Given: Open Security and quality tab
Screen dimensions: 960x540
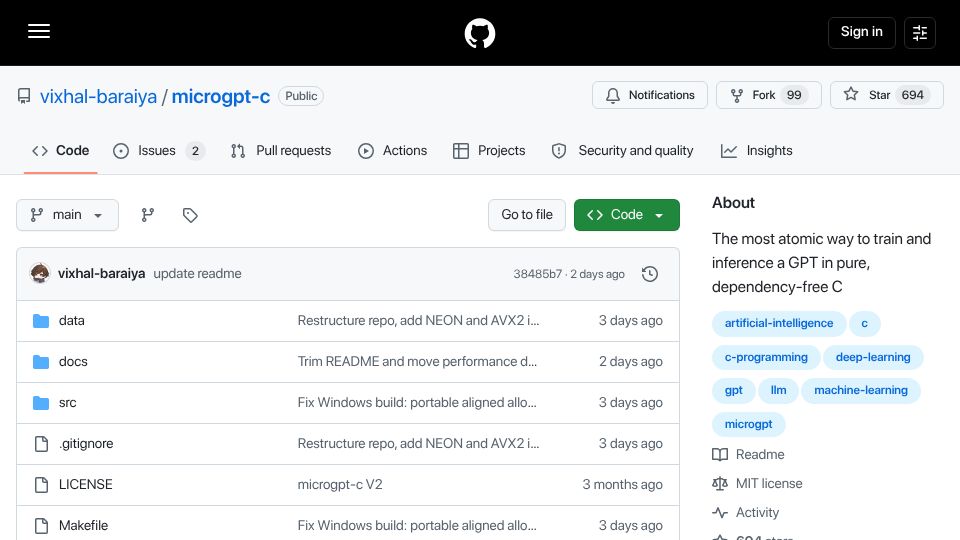Looking at the screenshot, I should (622, 151).
